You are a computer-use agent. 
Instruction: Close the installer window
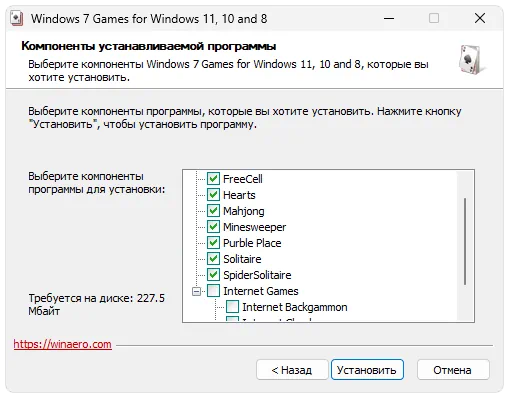point(480,18)
